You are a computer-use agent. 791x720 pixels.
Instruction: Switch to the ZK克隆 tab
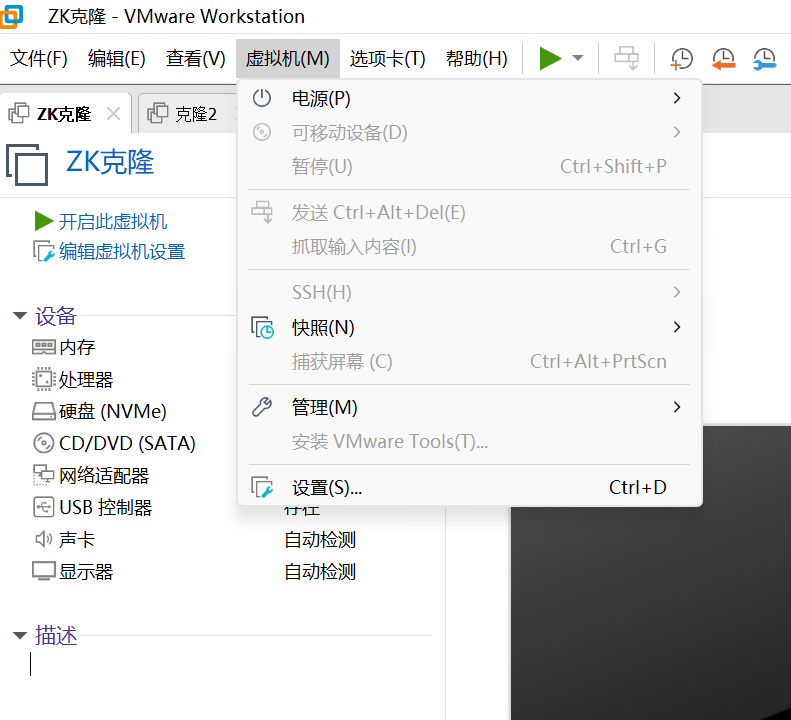pyautogui.click(x=64, y=114)
